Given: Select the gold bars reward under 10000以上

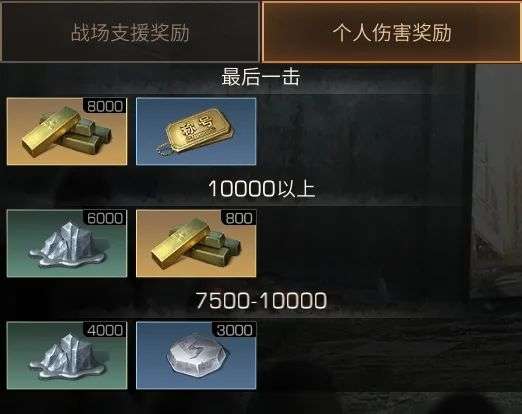Looking at the screenshot, I should point(196,243).
